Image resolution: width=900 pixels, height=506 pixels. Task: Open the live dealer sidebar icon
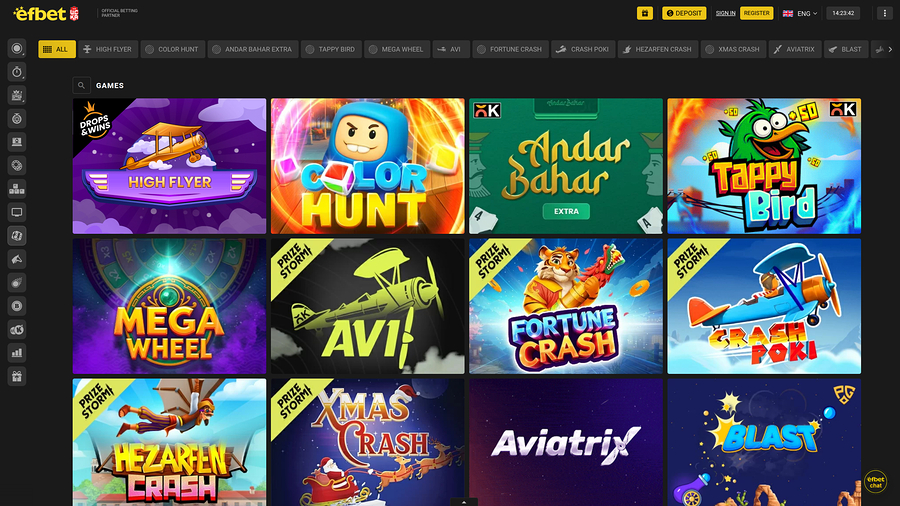(x=17, y=142)
